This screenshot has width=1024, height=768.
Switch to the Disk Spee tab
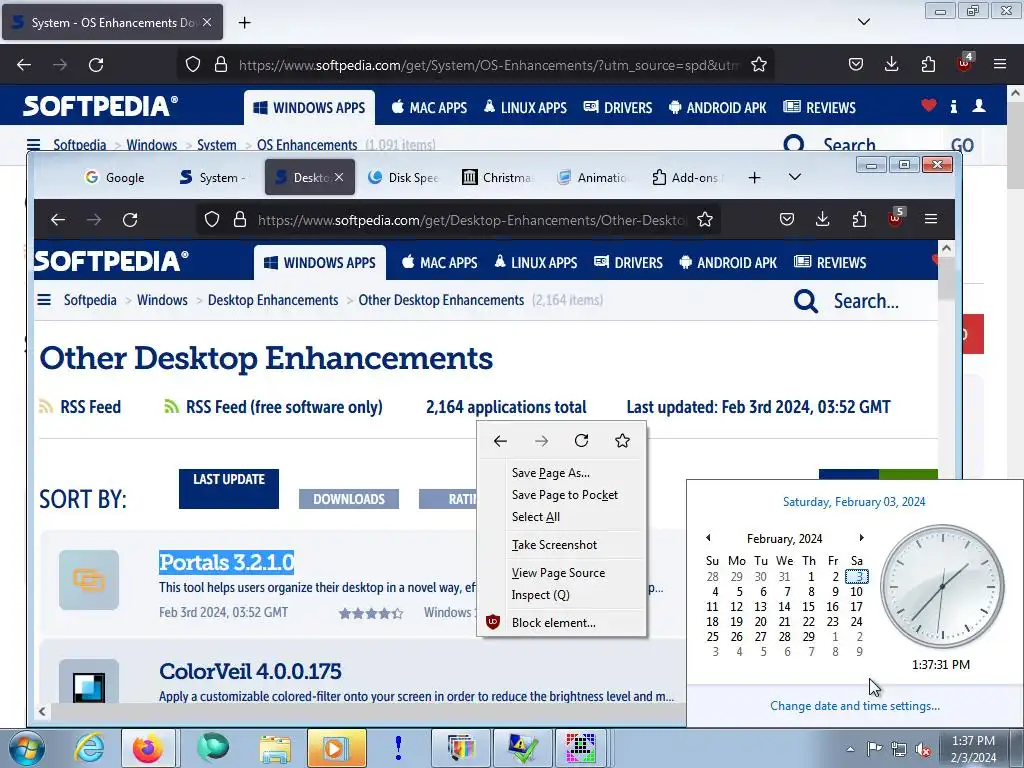[x=404, y=178]
